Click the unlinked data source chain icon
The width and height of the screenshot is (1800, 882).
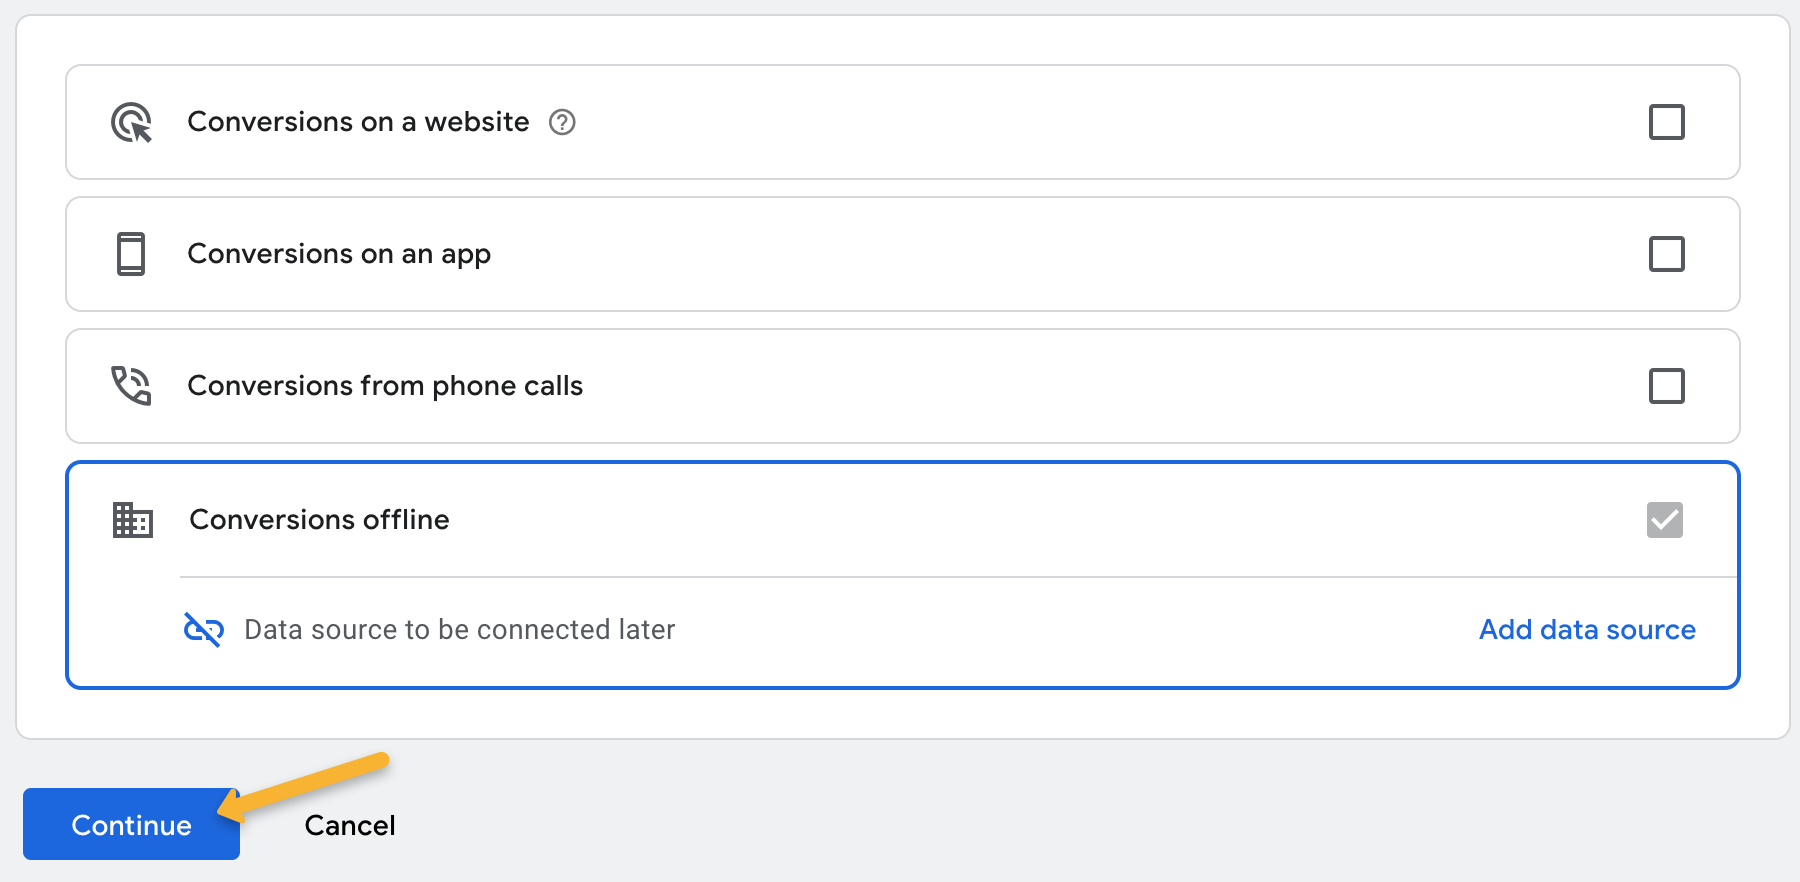click(x=204, y=629)
